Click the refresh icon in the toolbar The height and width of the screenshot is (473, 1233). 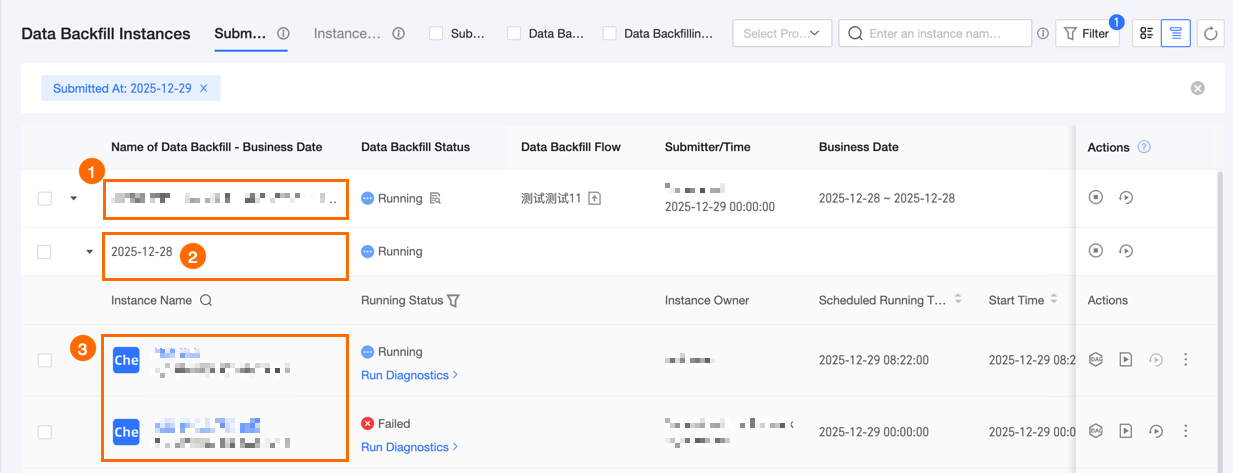pos(1211,33)
